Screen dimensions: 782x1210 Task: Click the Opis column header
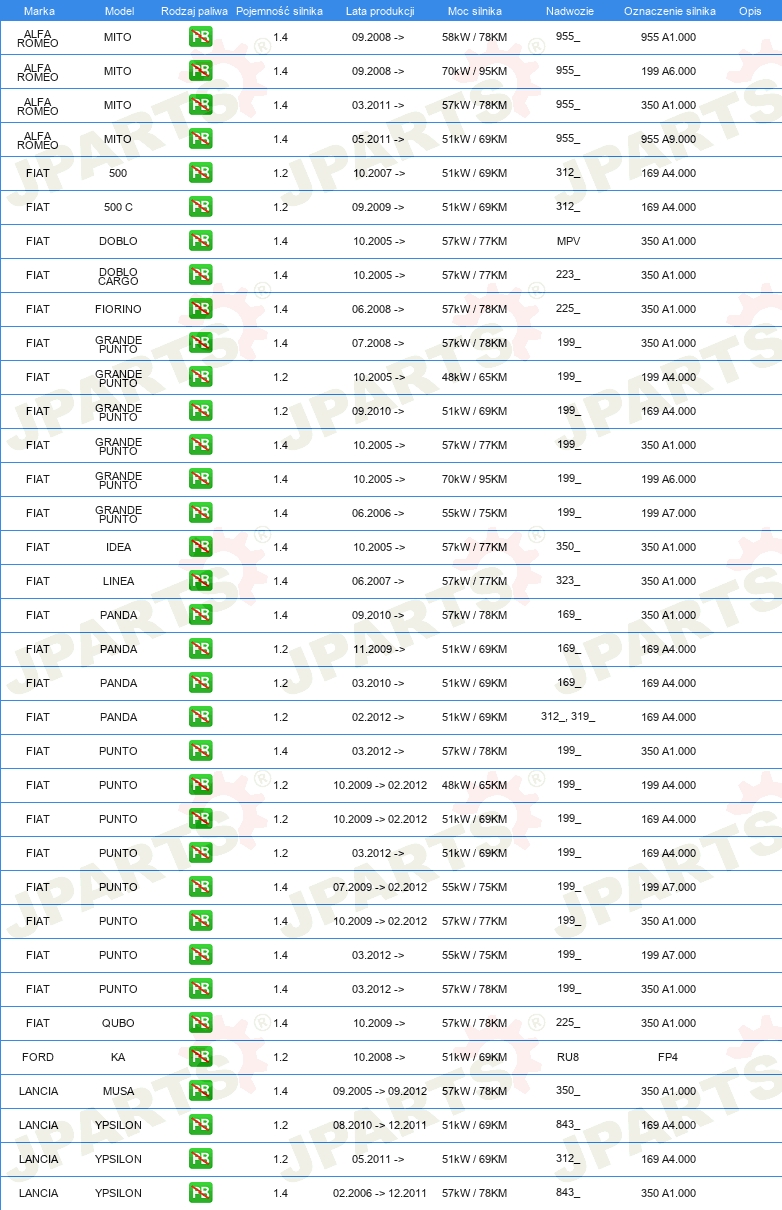tap(750, 11)
